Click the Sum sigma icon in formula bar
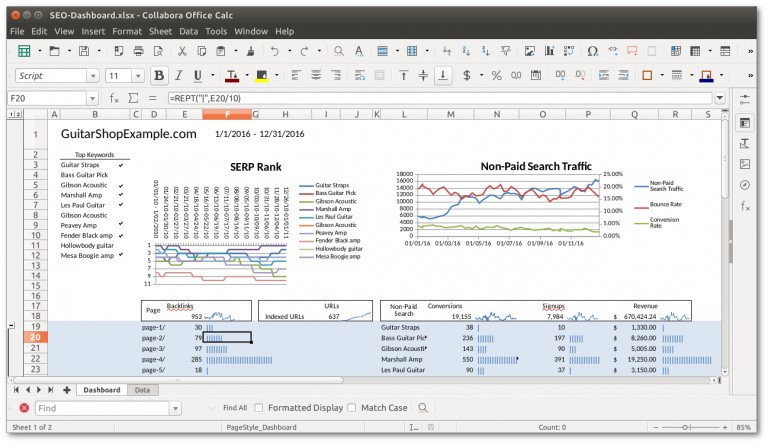768x444 pixels. (133, 98)
